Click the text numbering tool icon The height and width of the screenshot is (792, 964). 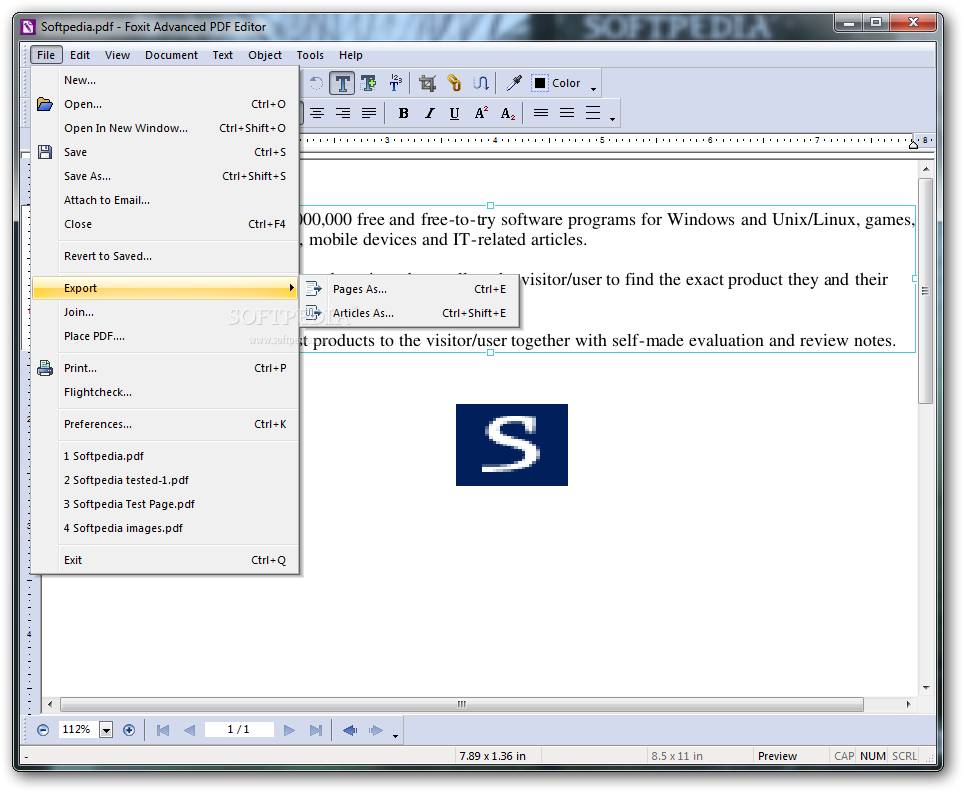click(395, 83)
